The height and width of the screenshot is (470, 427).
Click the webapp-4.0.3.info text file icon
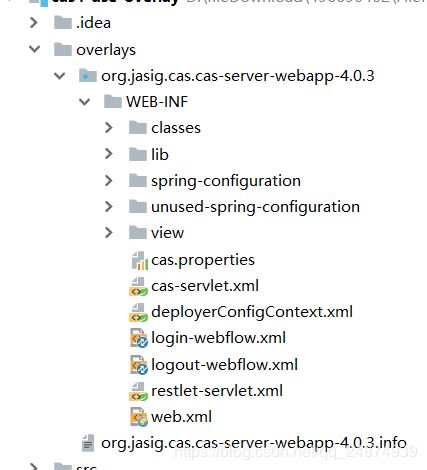click(88, 444)
